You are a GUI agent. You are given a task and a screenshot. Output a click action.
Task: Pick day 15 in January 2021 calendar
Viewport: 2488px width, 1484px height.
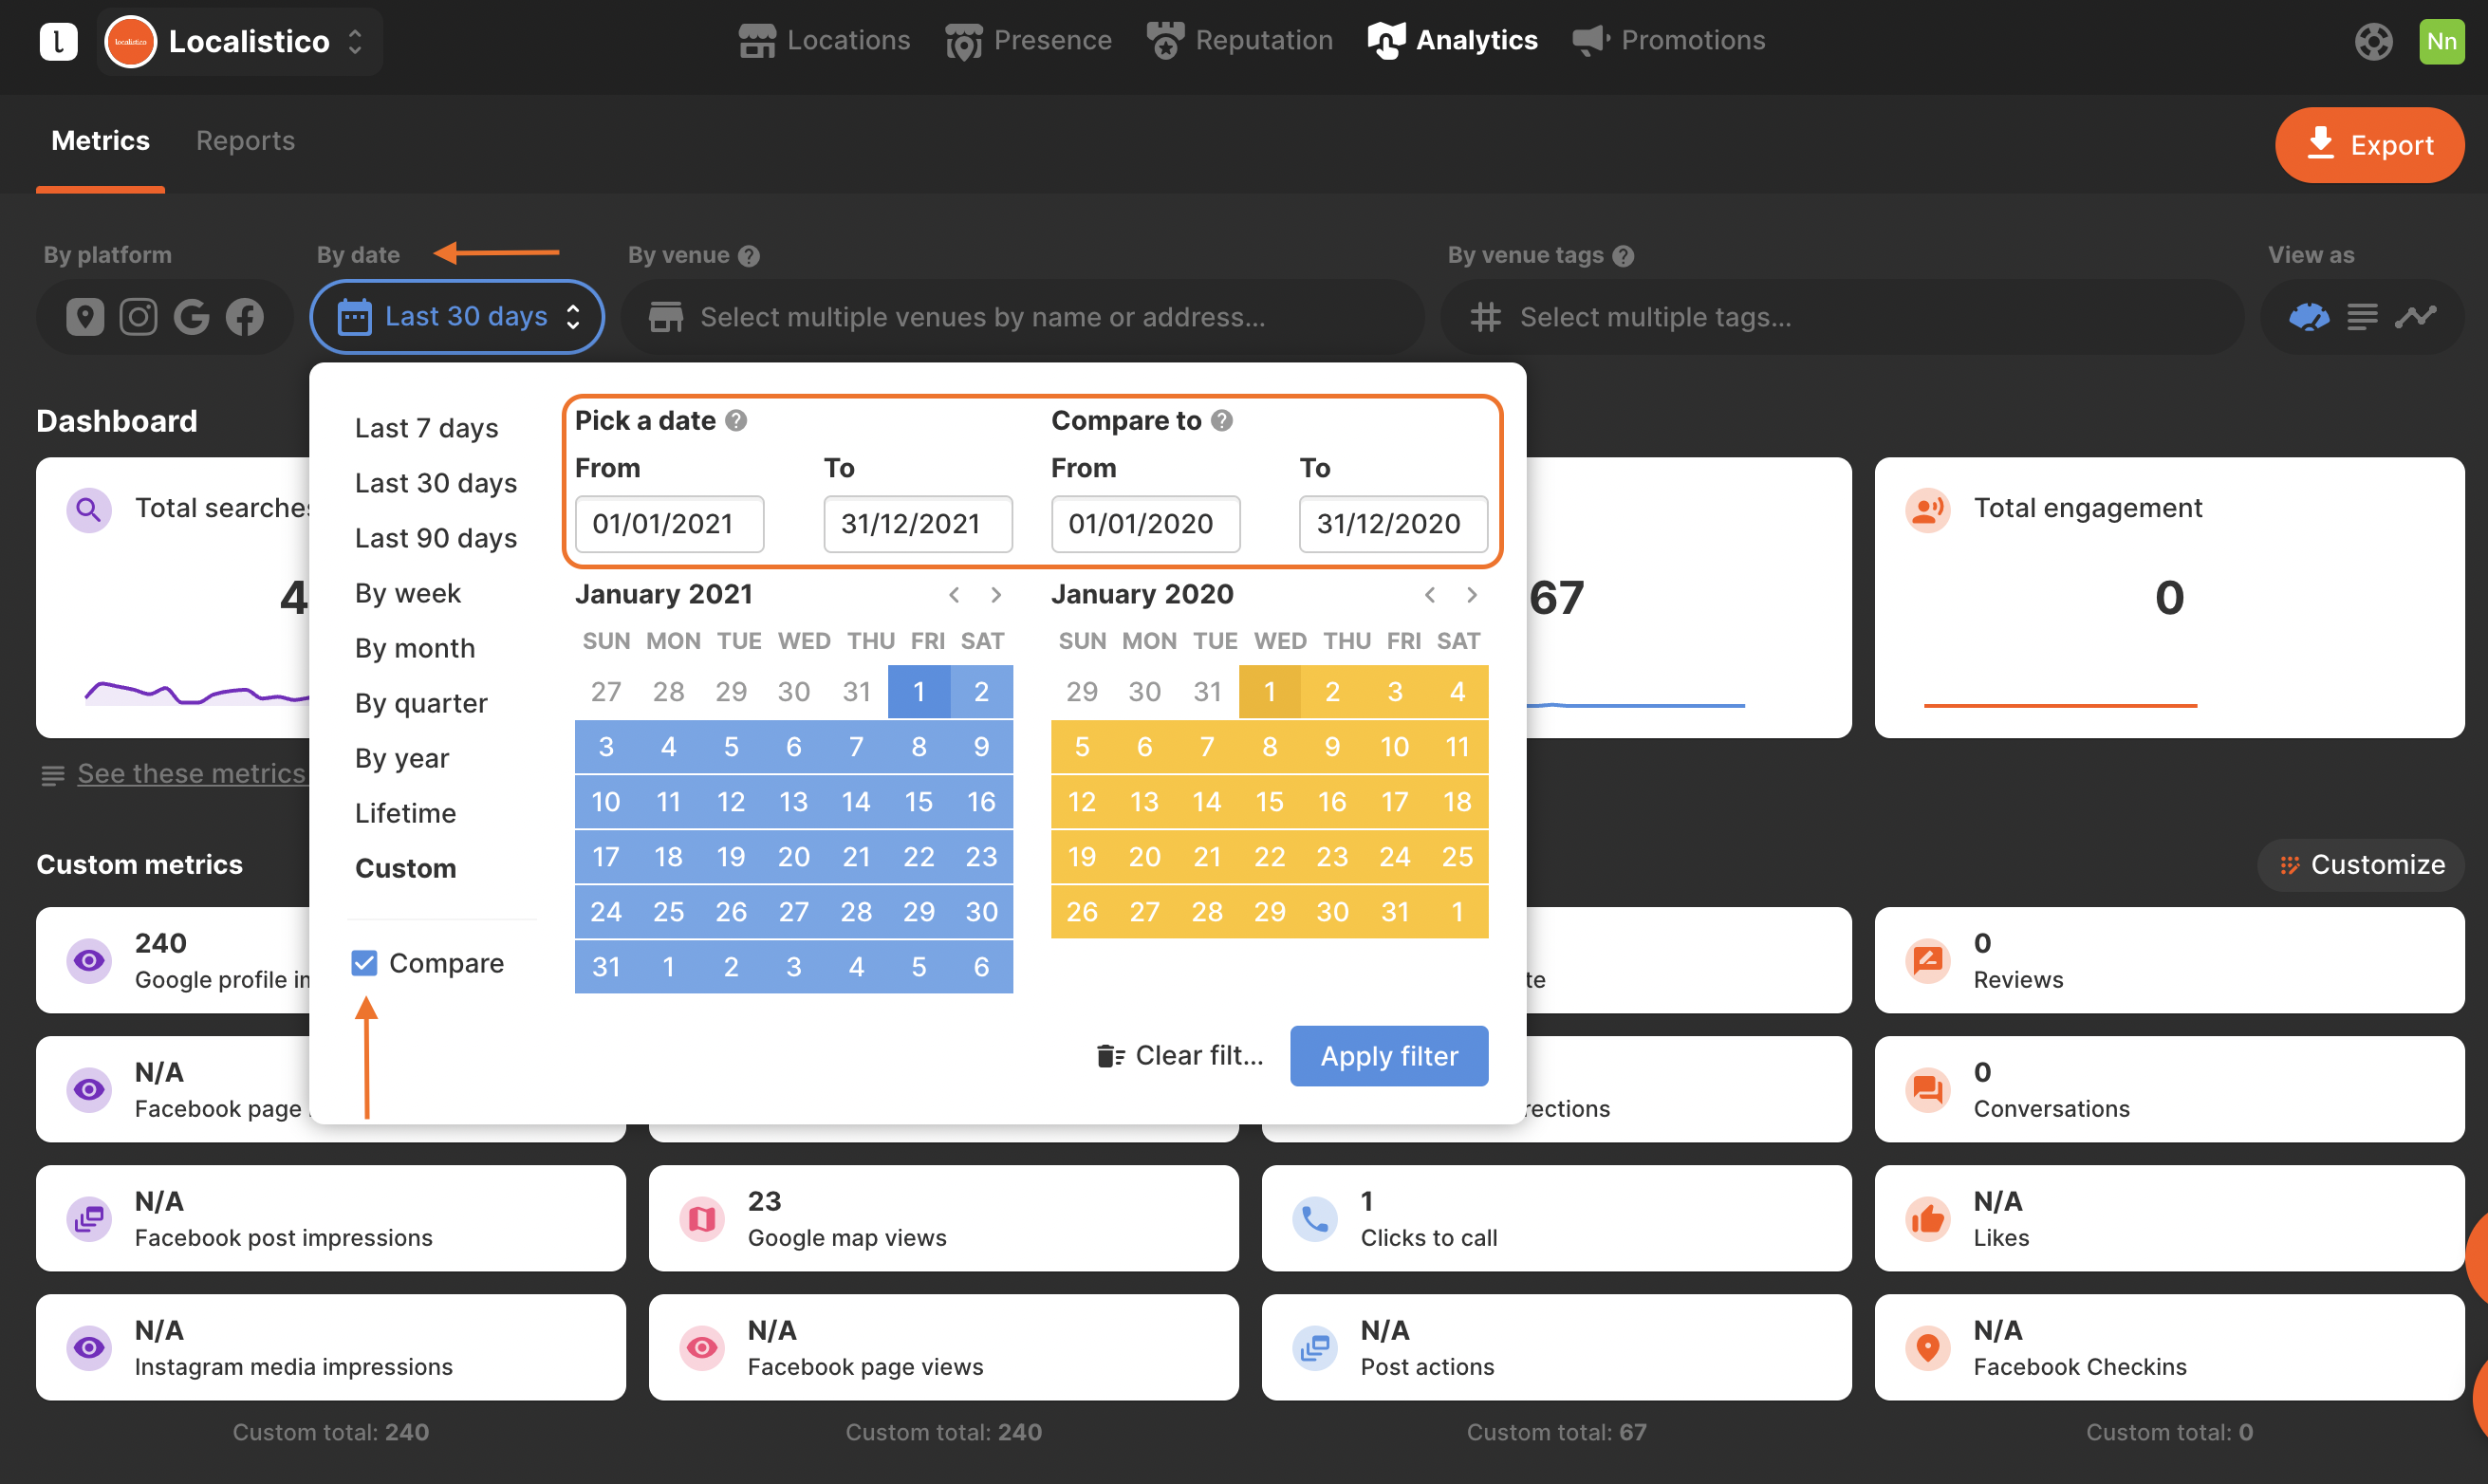click(918, 802)
